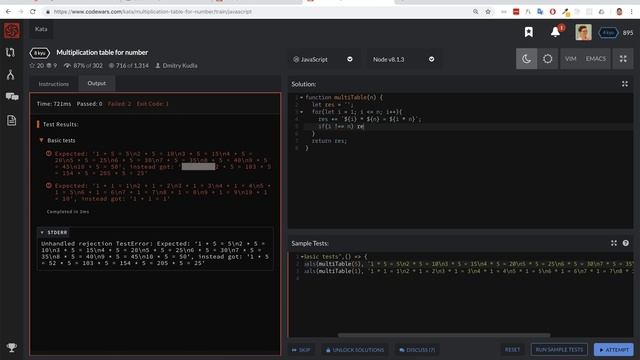Open notifications bell

coord(555,32)
